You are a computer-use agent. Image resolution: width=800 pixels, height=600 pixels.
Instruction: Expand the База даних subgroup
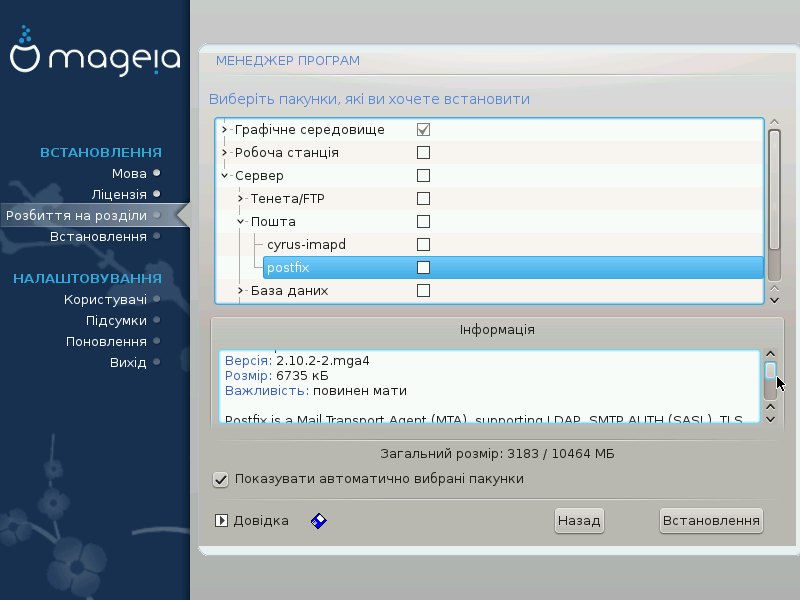(241, 291)
